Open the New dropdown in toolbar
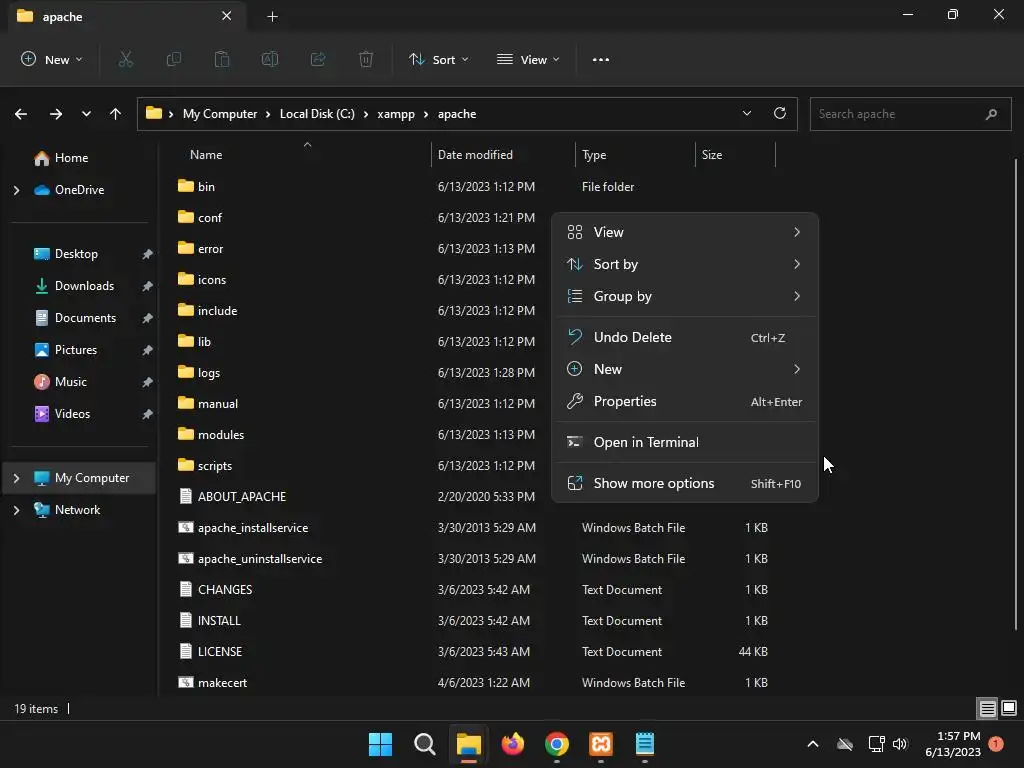Image resolution: width=1024 pixels, height=768 pixels. 52,59
